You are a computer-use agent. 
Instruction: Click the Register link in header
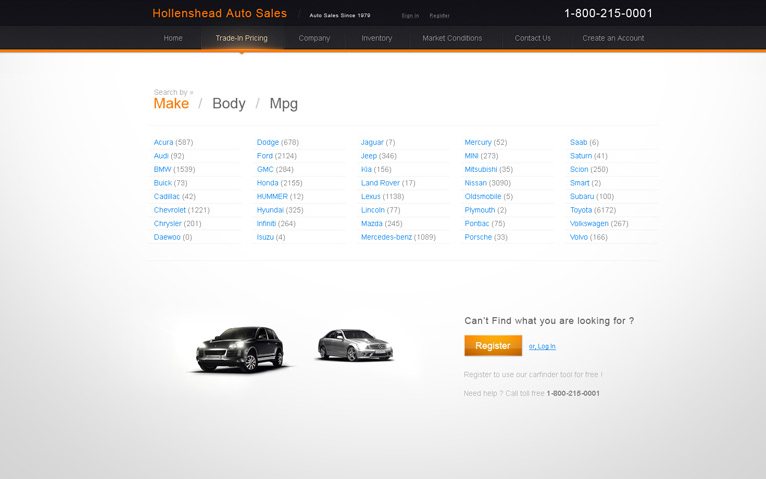[x=439, y=16]
